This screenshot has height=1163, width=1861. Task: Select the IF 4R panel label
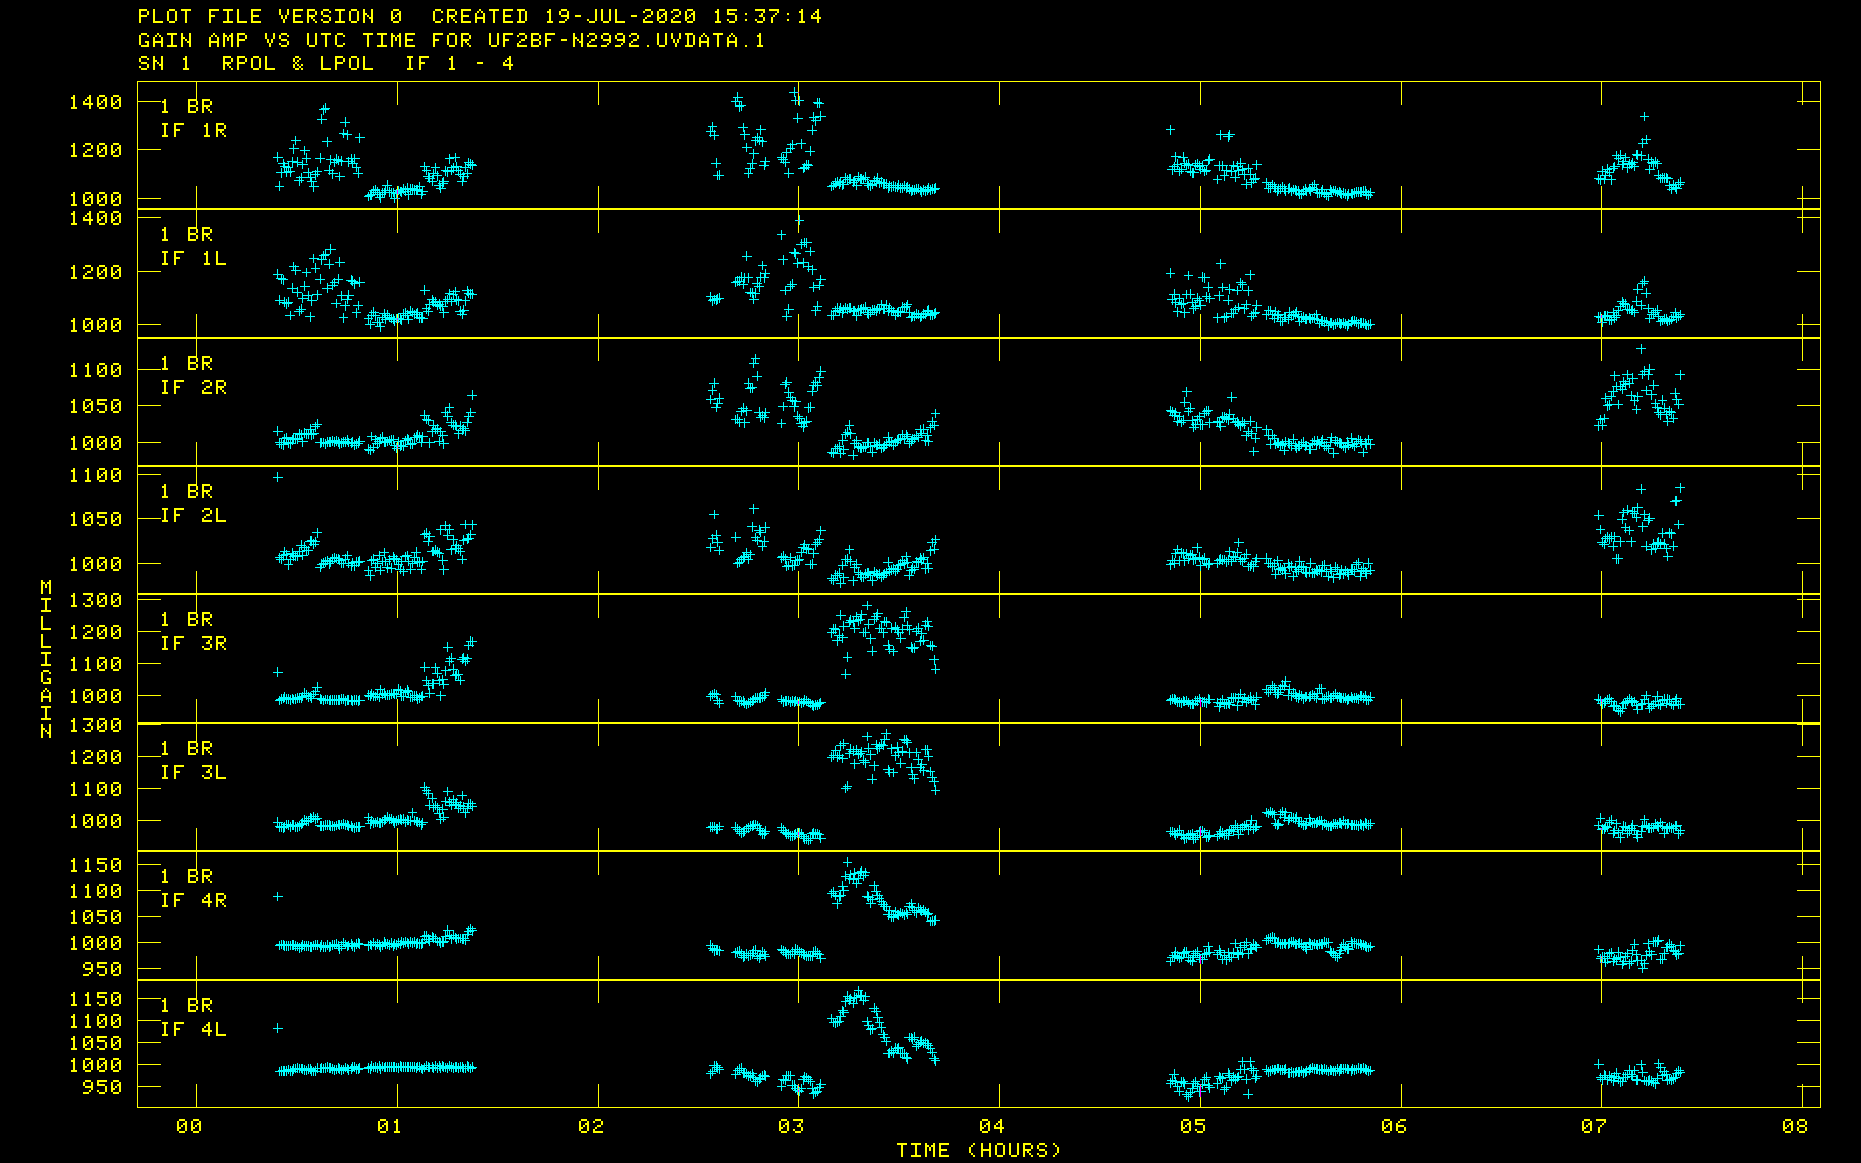click(193, 900)
